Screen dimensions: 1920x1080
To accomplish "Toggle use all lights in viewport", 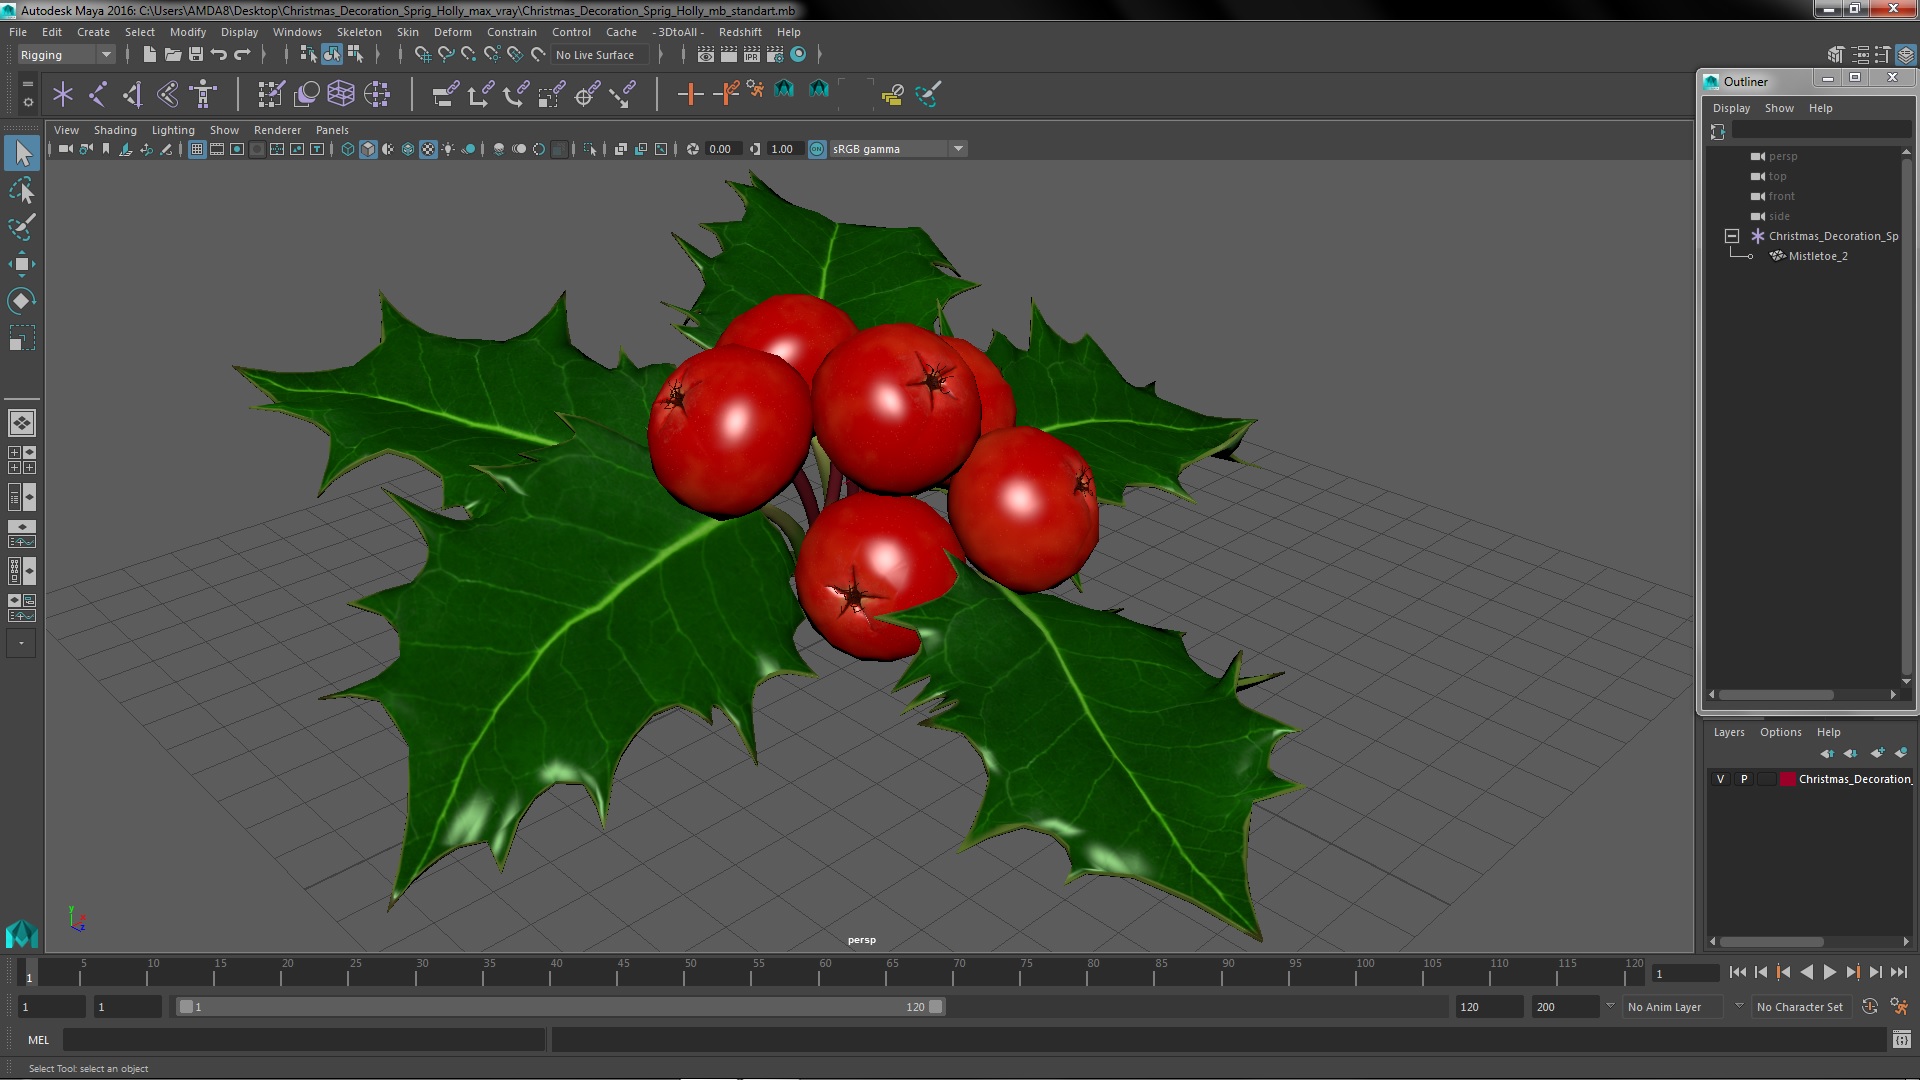I will pyautogui.click(x=448, y=149).
